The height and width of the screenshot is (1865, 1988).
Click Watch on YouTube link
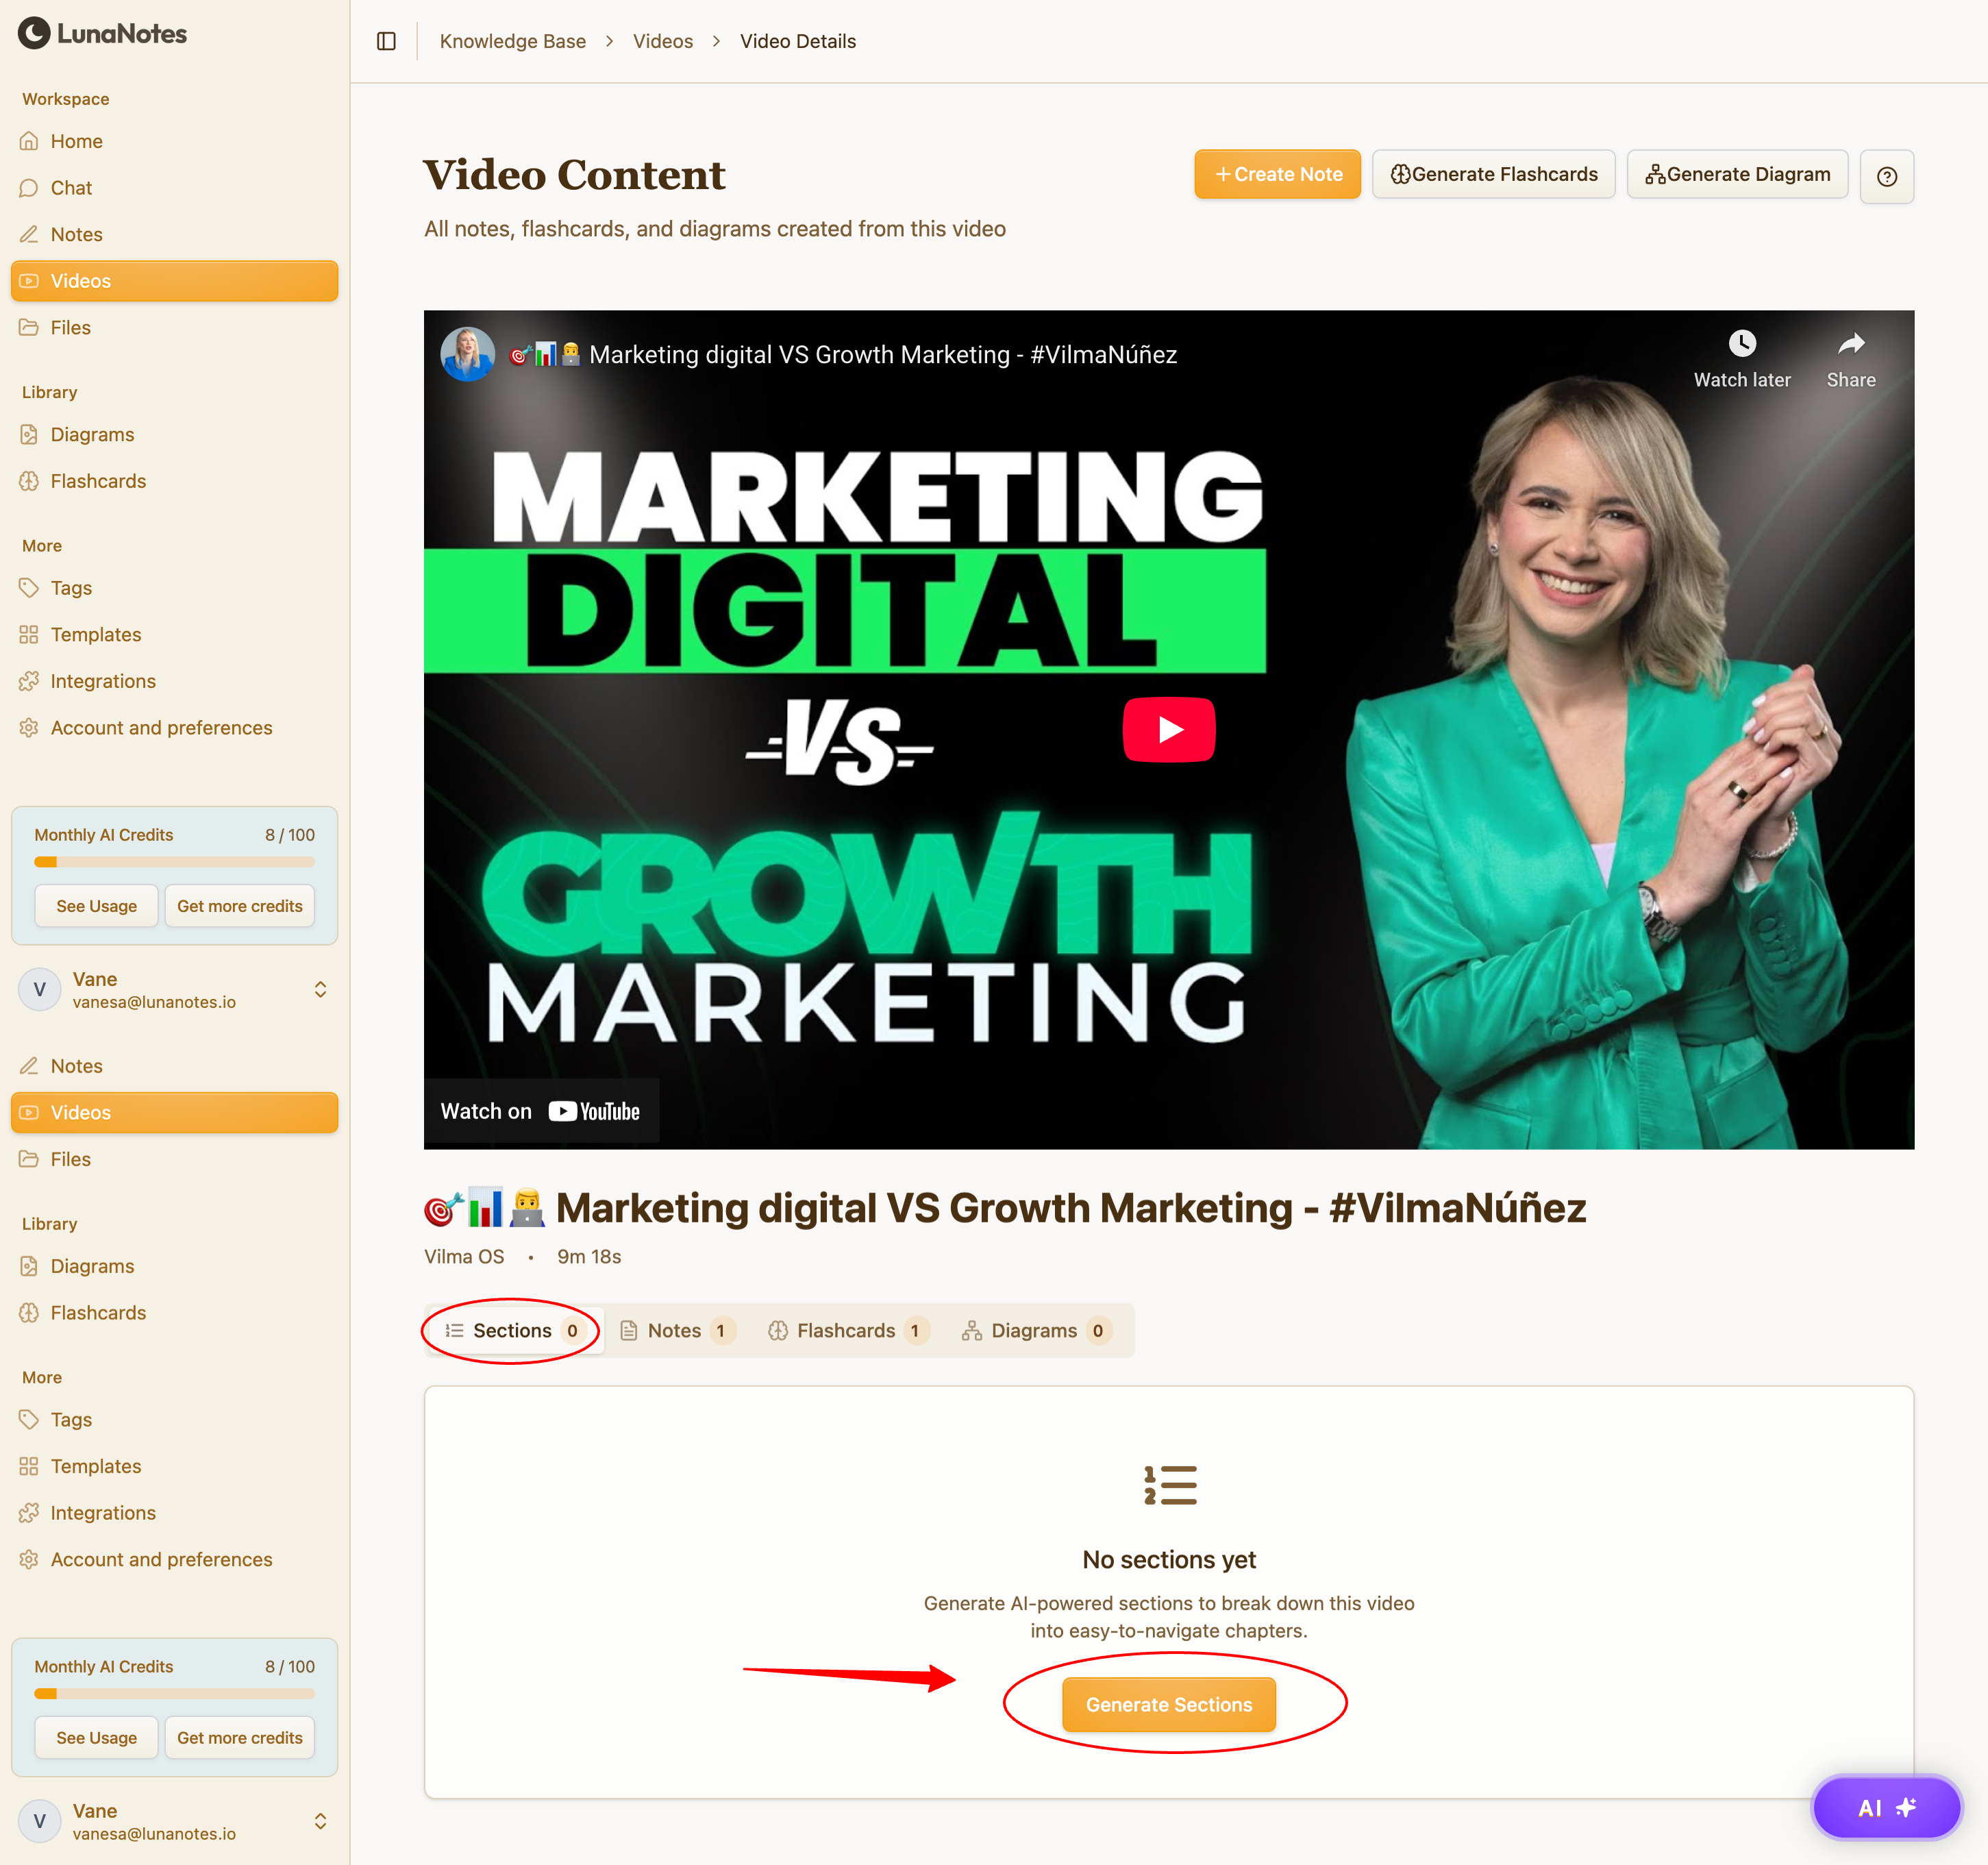[x=541, y=1111]
